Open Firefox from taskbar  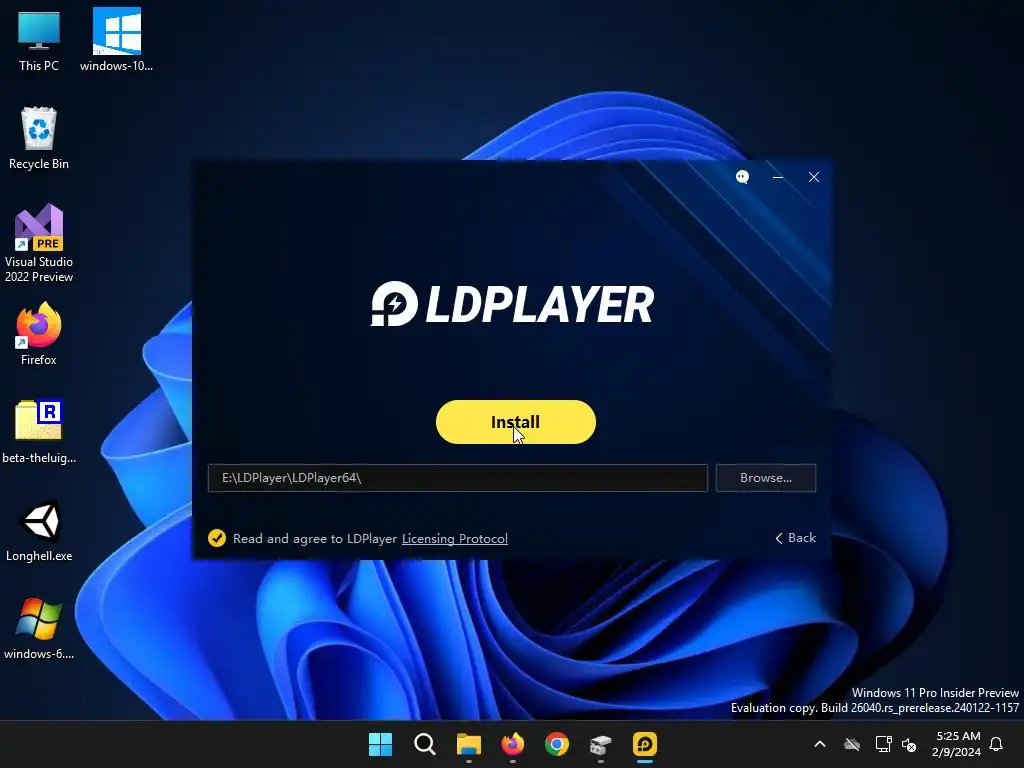pyautogui.click(x=513, y=744)
